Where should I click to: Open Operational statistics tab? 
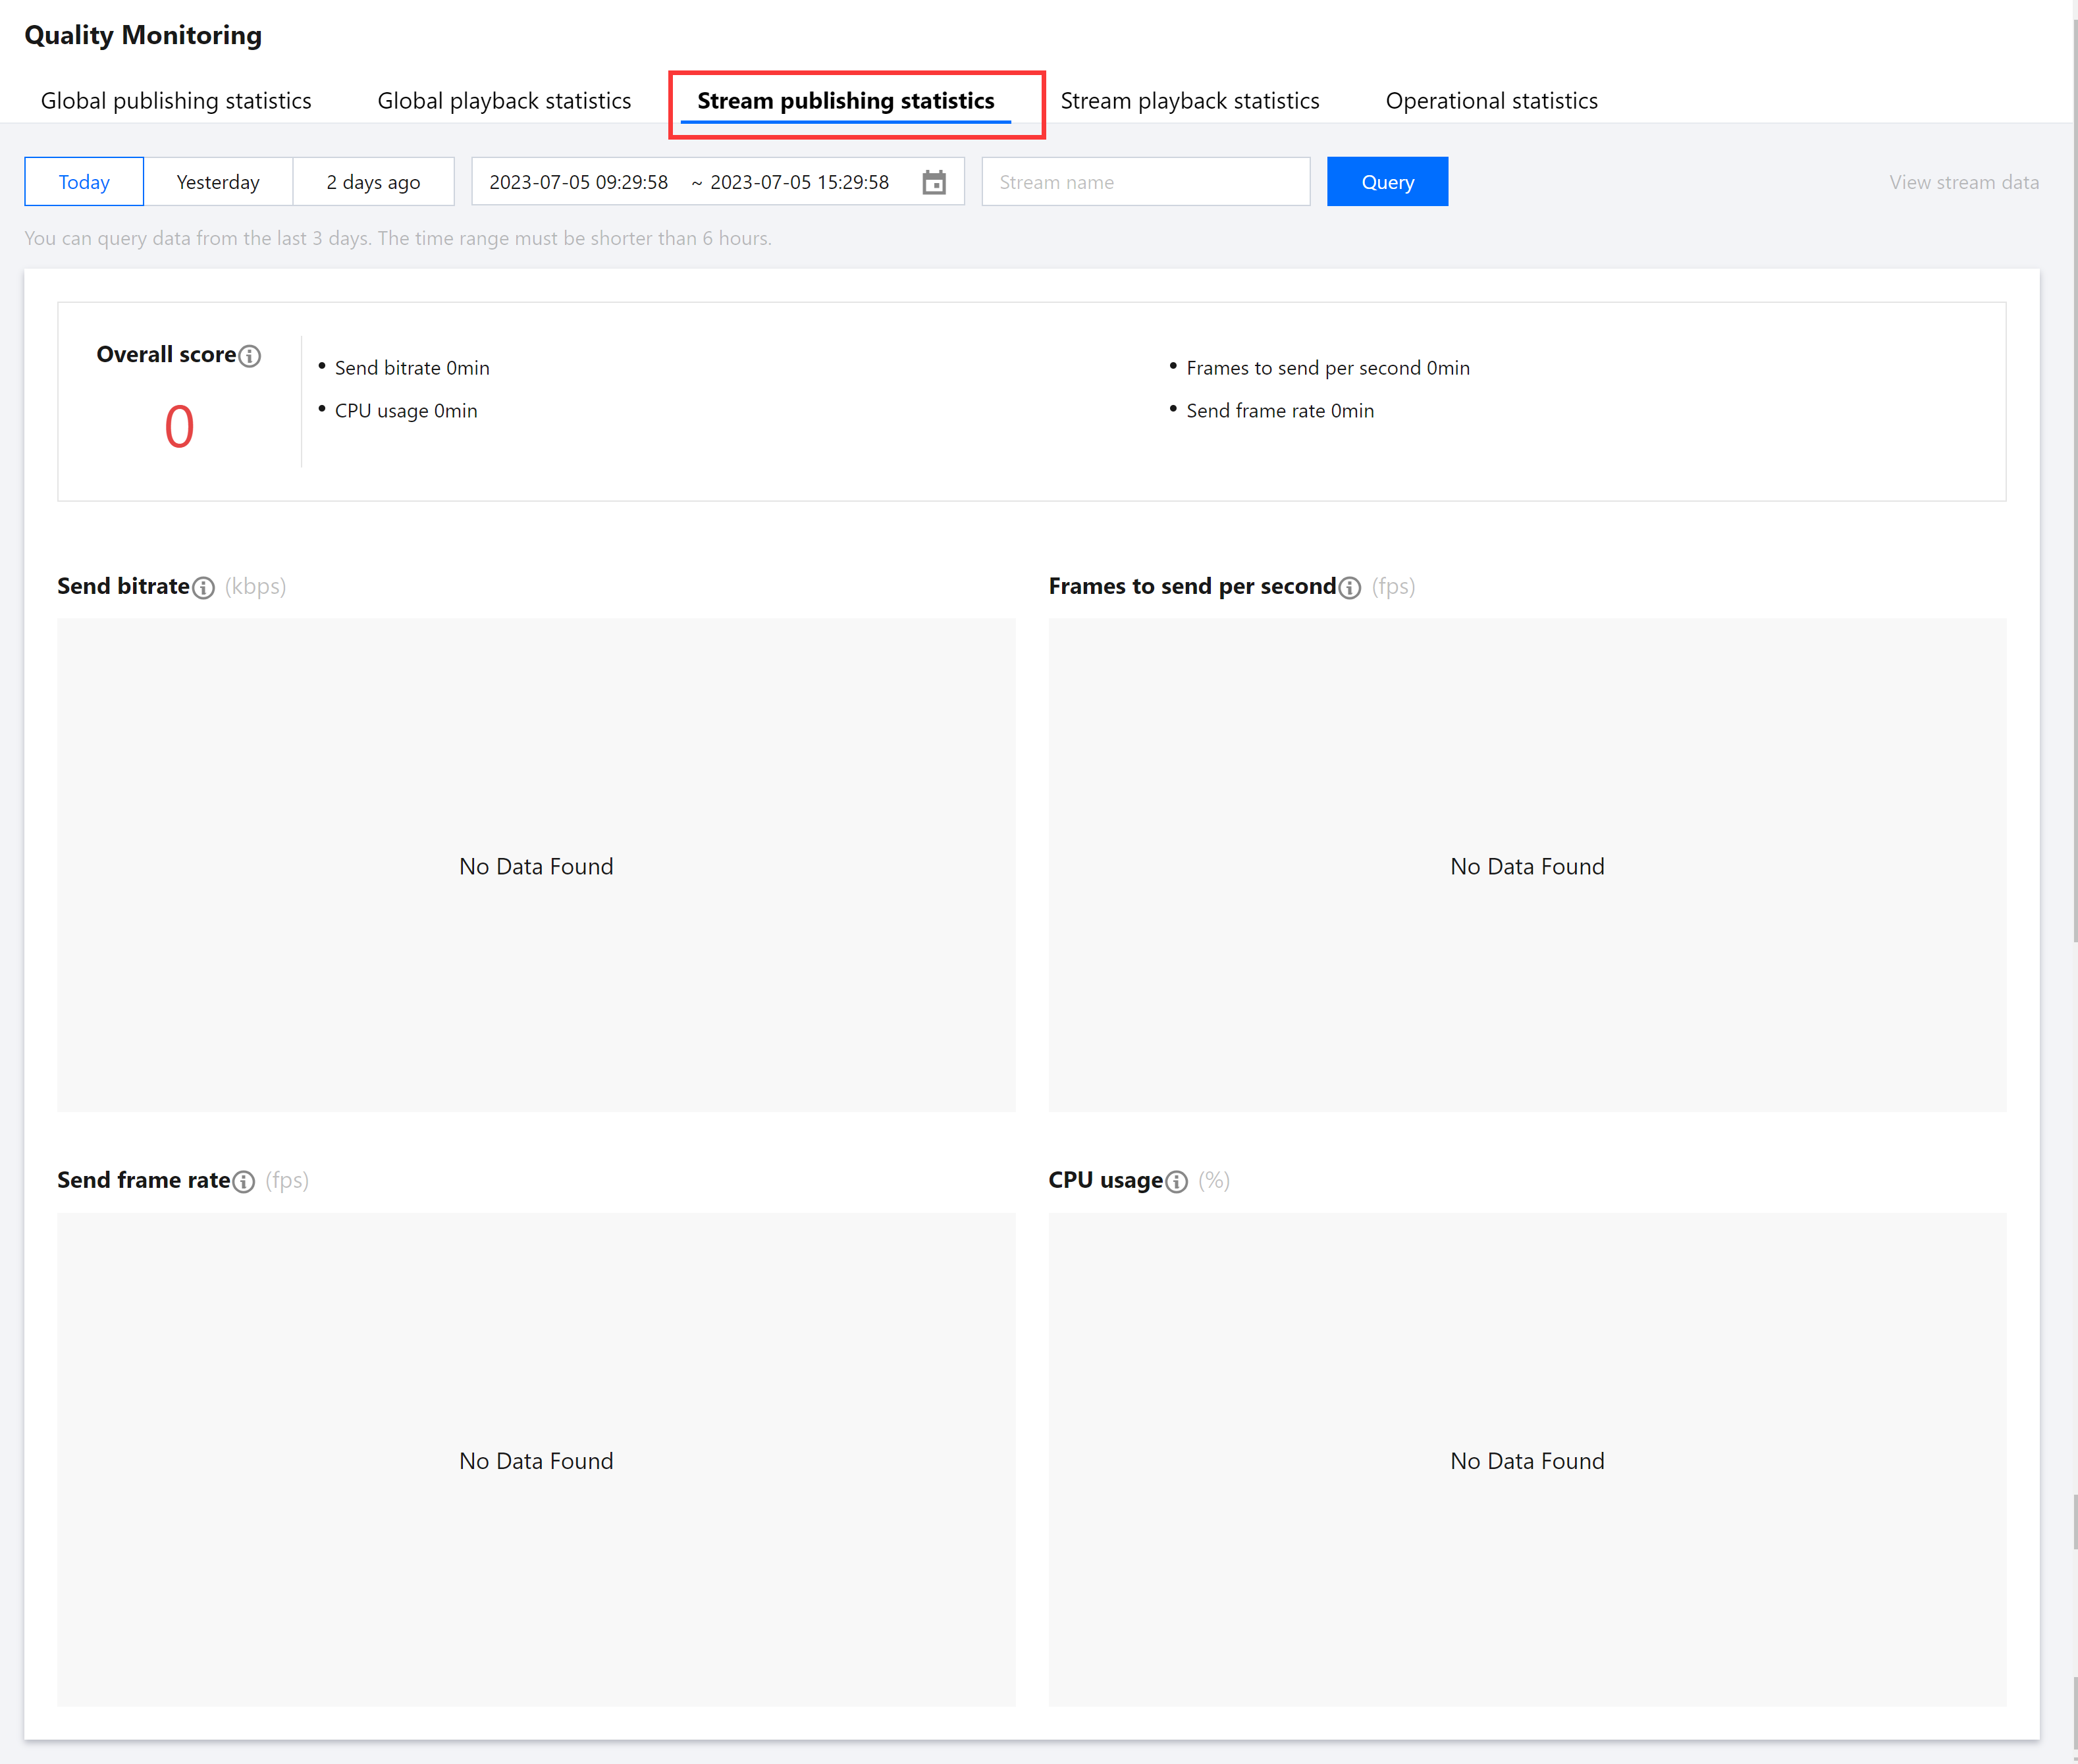[1491, 101]
